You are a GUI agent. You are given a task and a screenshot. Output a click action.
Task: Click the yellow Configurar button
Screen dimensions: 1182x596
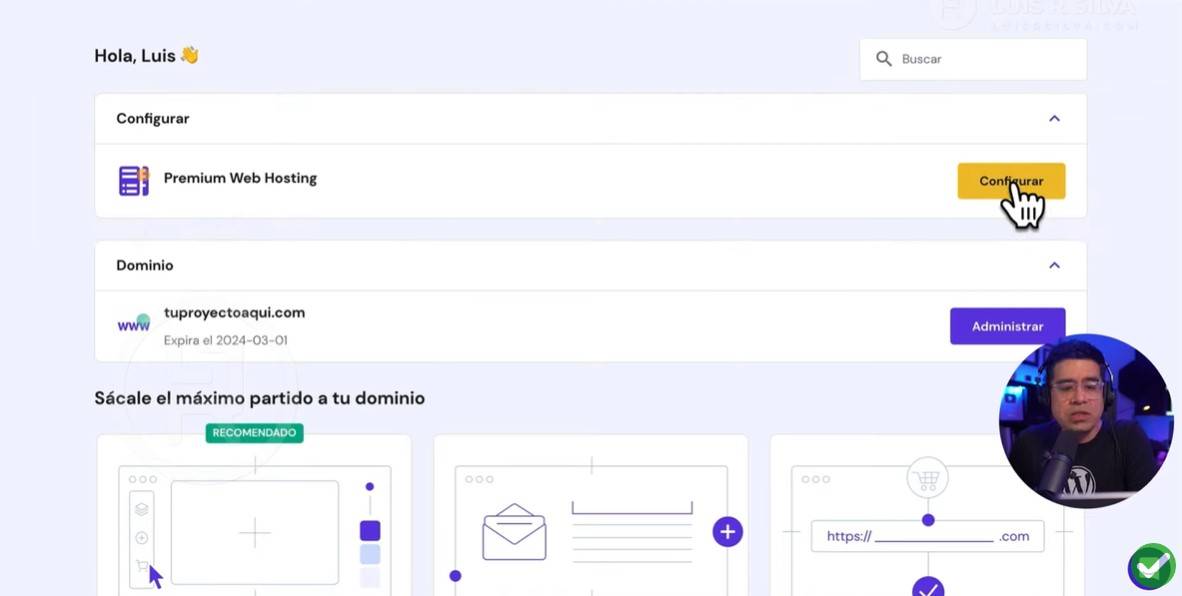click(x=1011, y=181)
